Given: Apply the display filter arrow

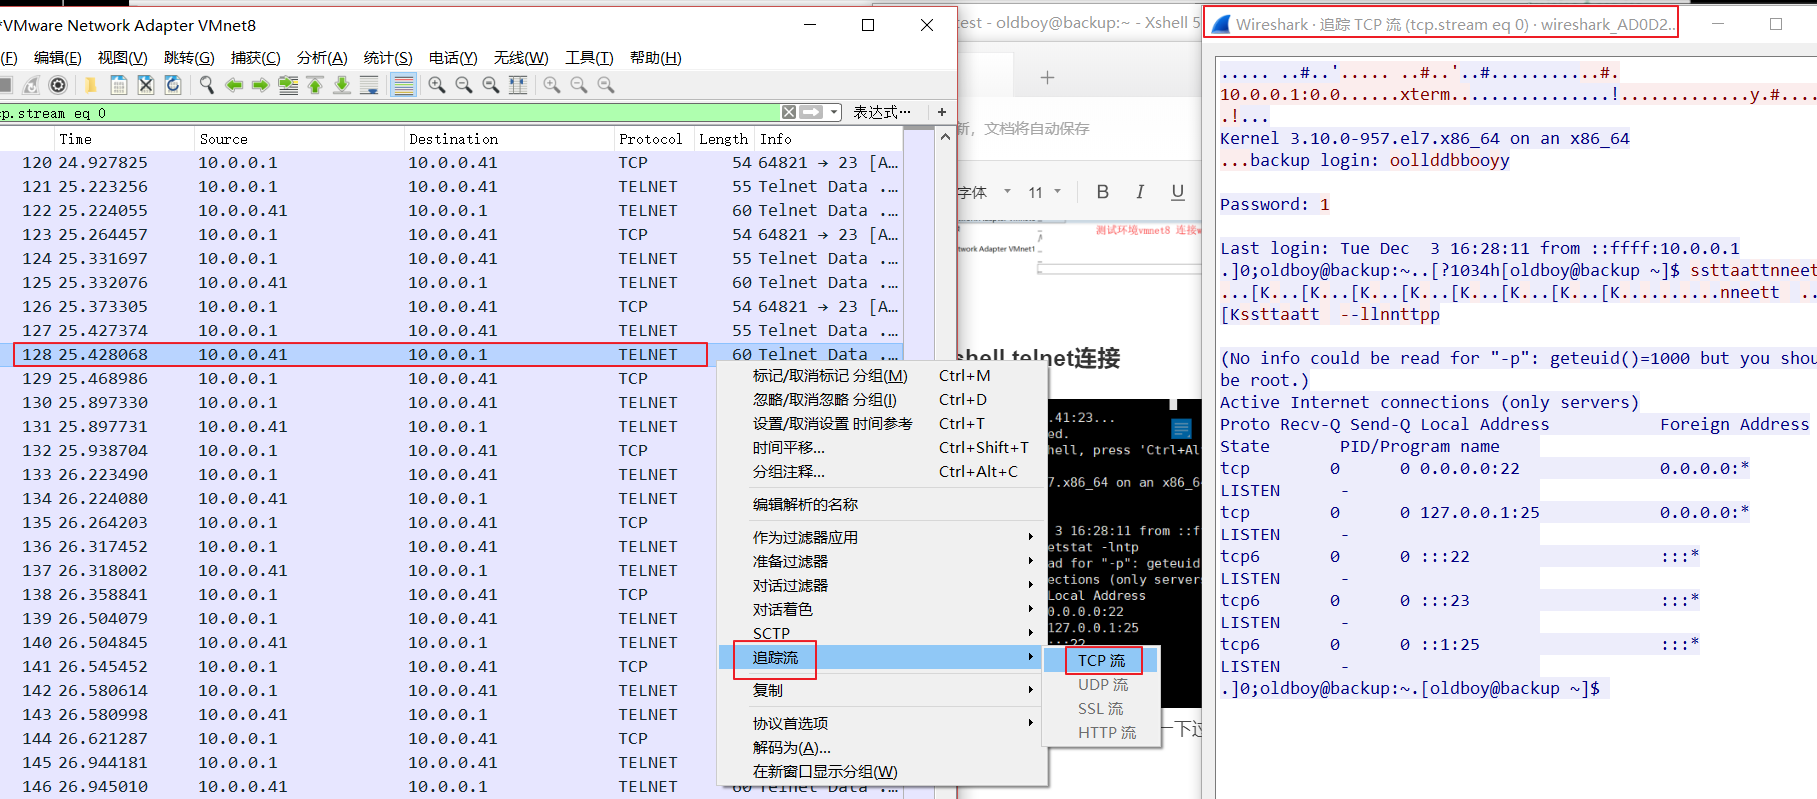Looking at the screenshot, I should [x=811, y=112].
